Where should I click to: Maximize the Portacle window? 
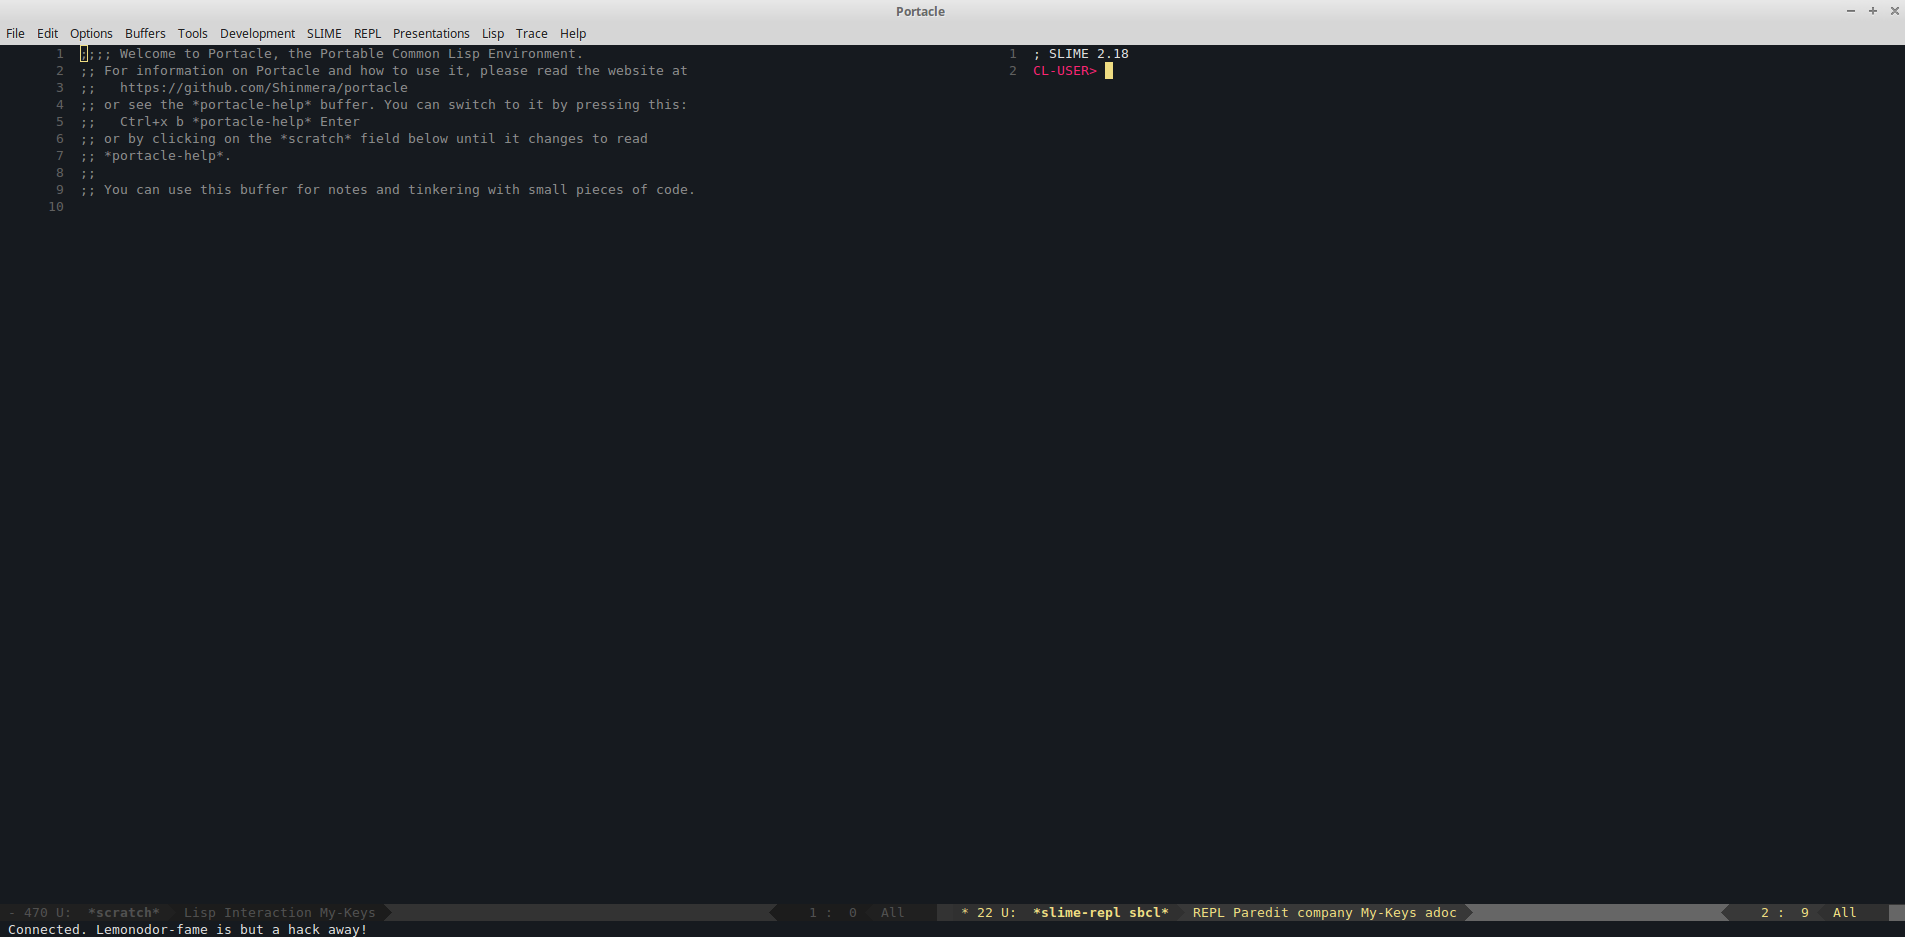(x=1872, y=11)
